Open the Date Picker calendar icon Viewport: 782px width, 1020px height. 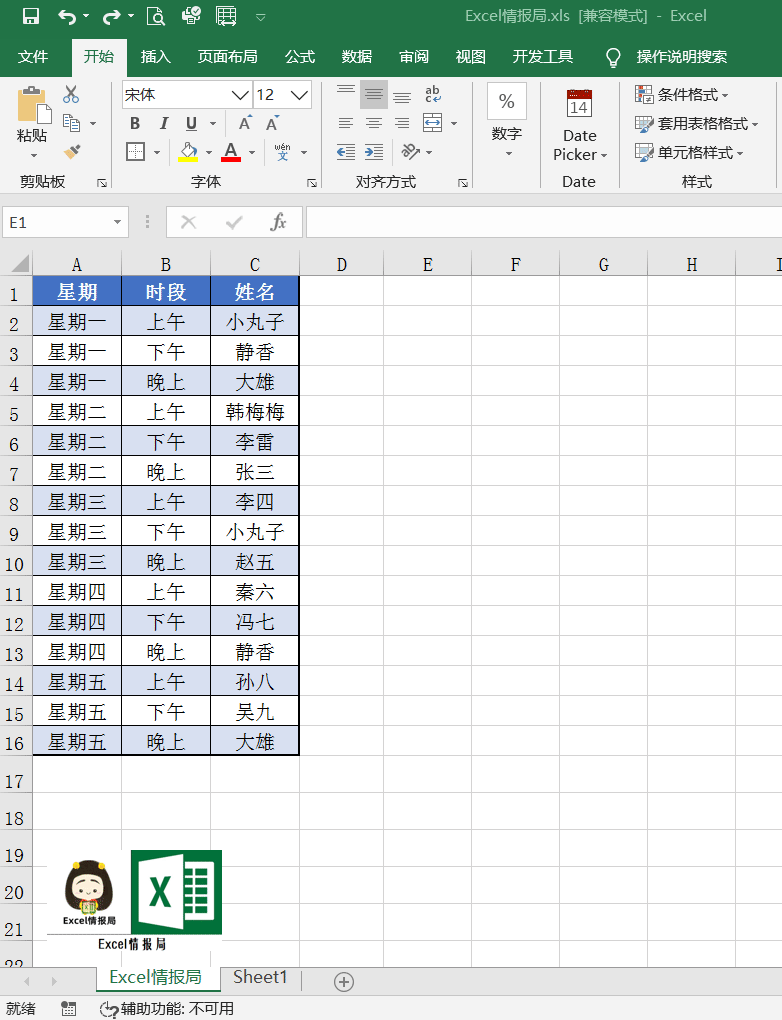point(578,104)
